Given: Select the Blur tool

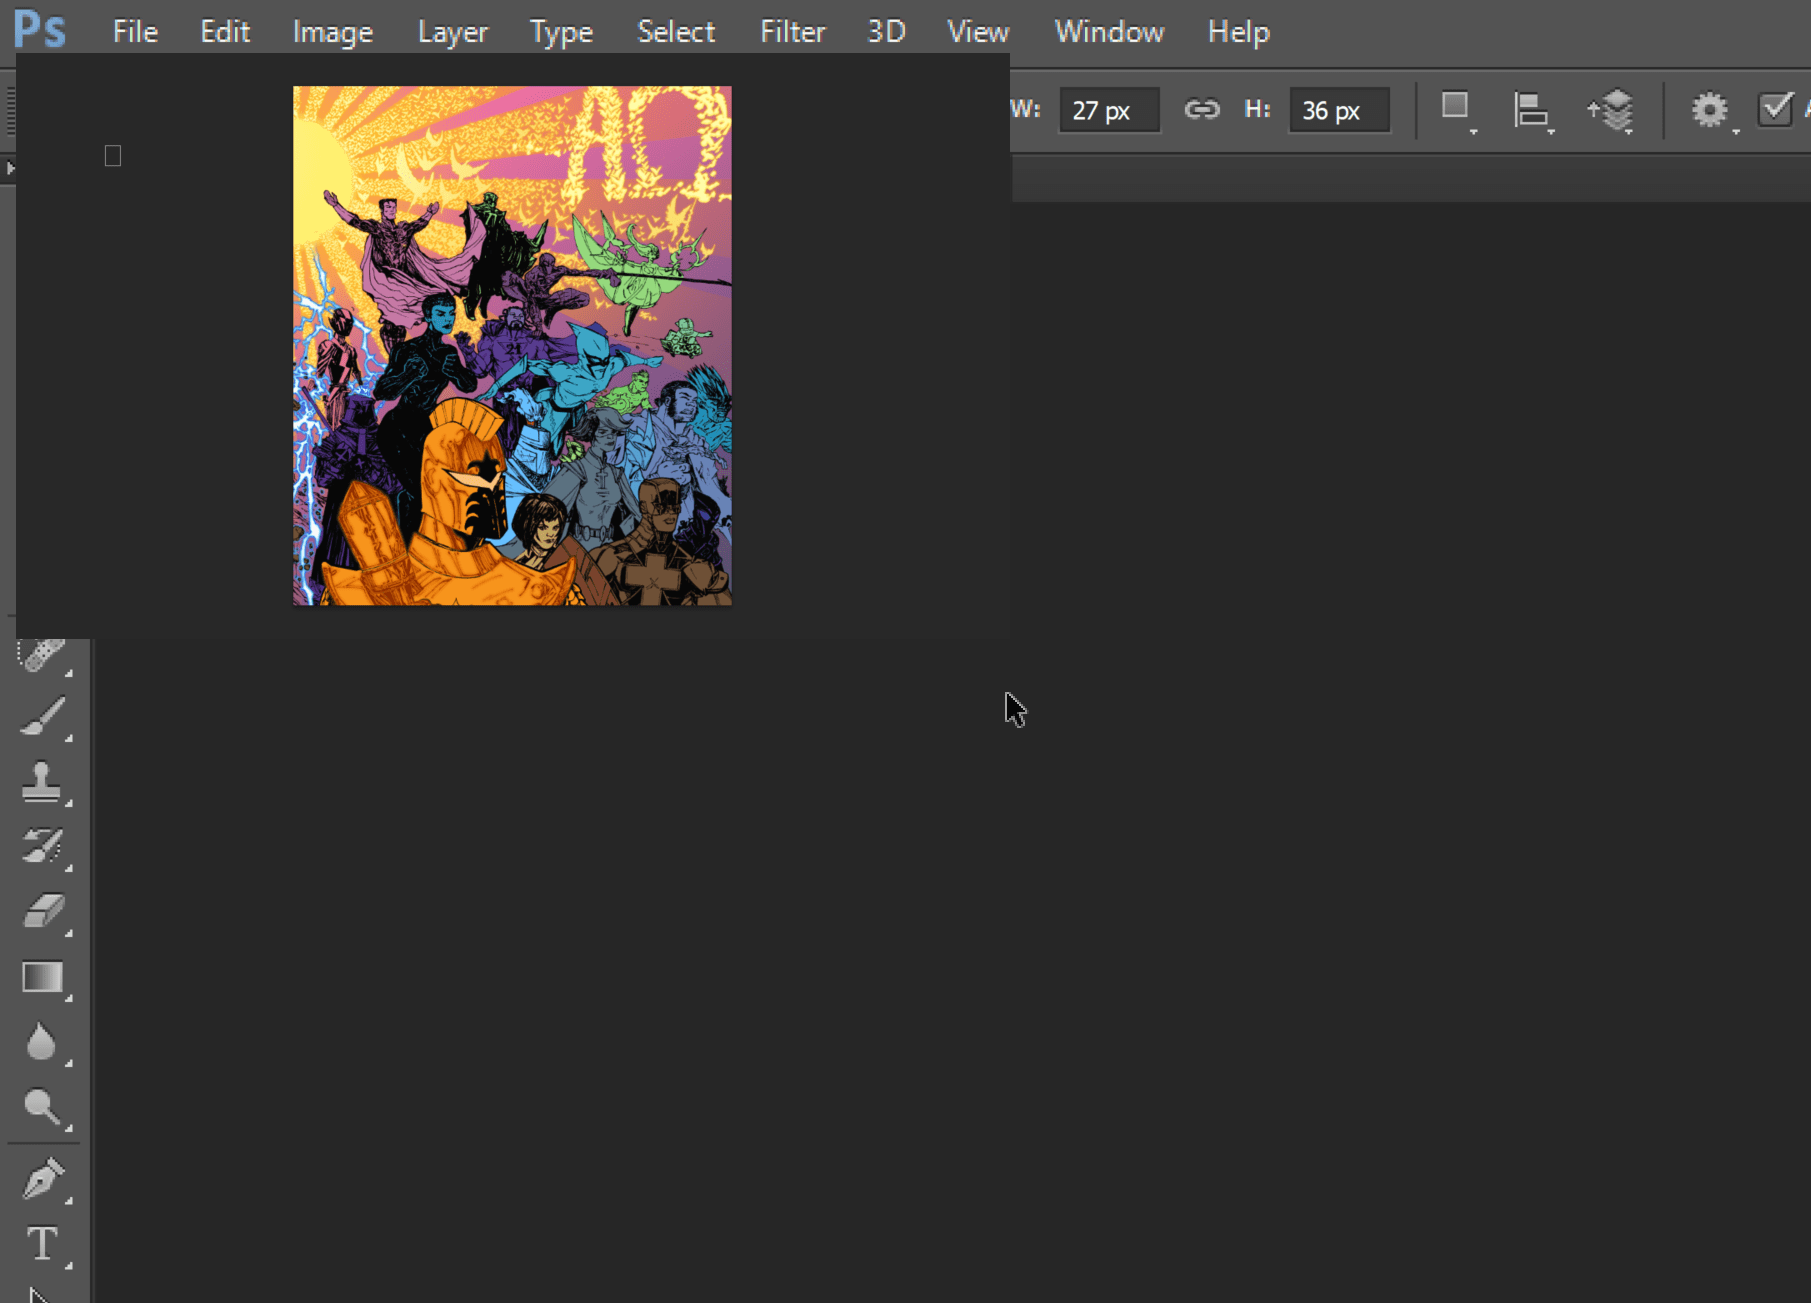Looking at the screenshot, I should 43,1043.
